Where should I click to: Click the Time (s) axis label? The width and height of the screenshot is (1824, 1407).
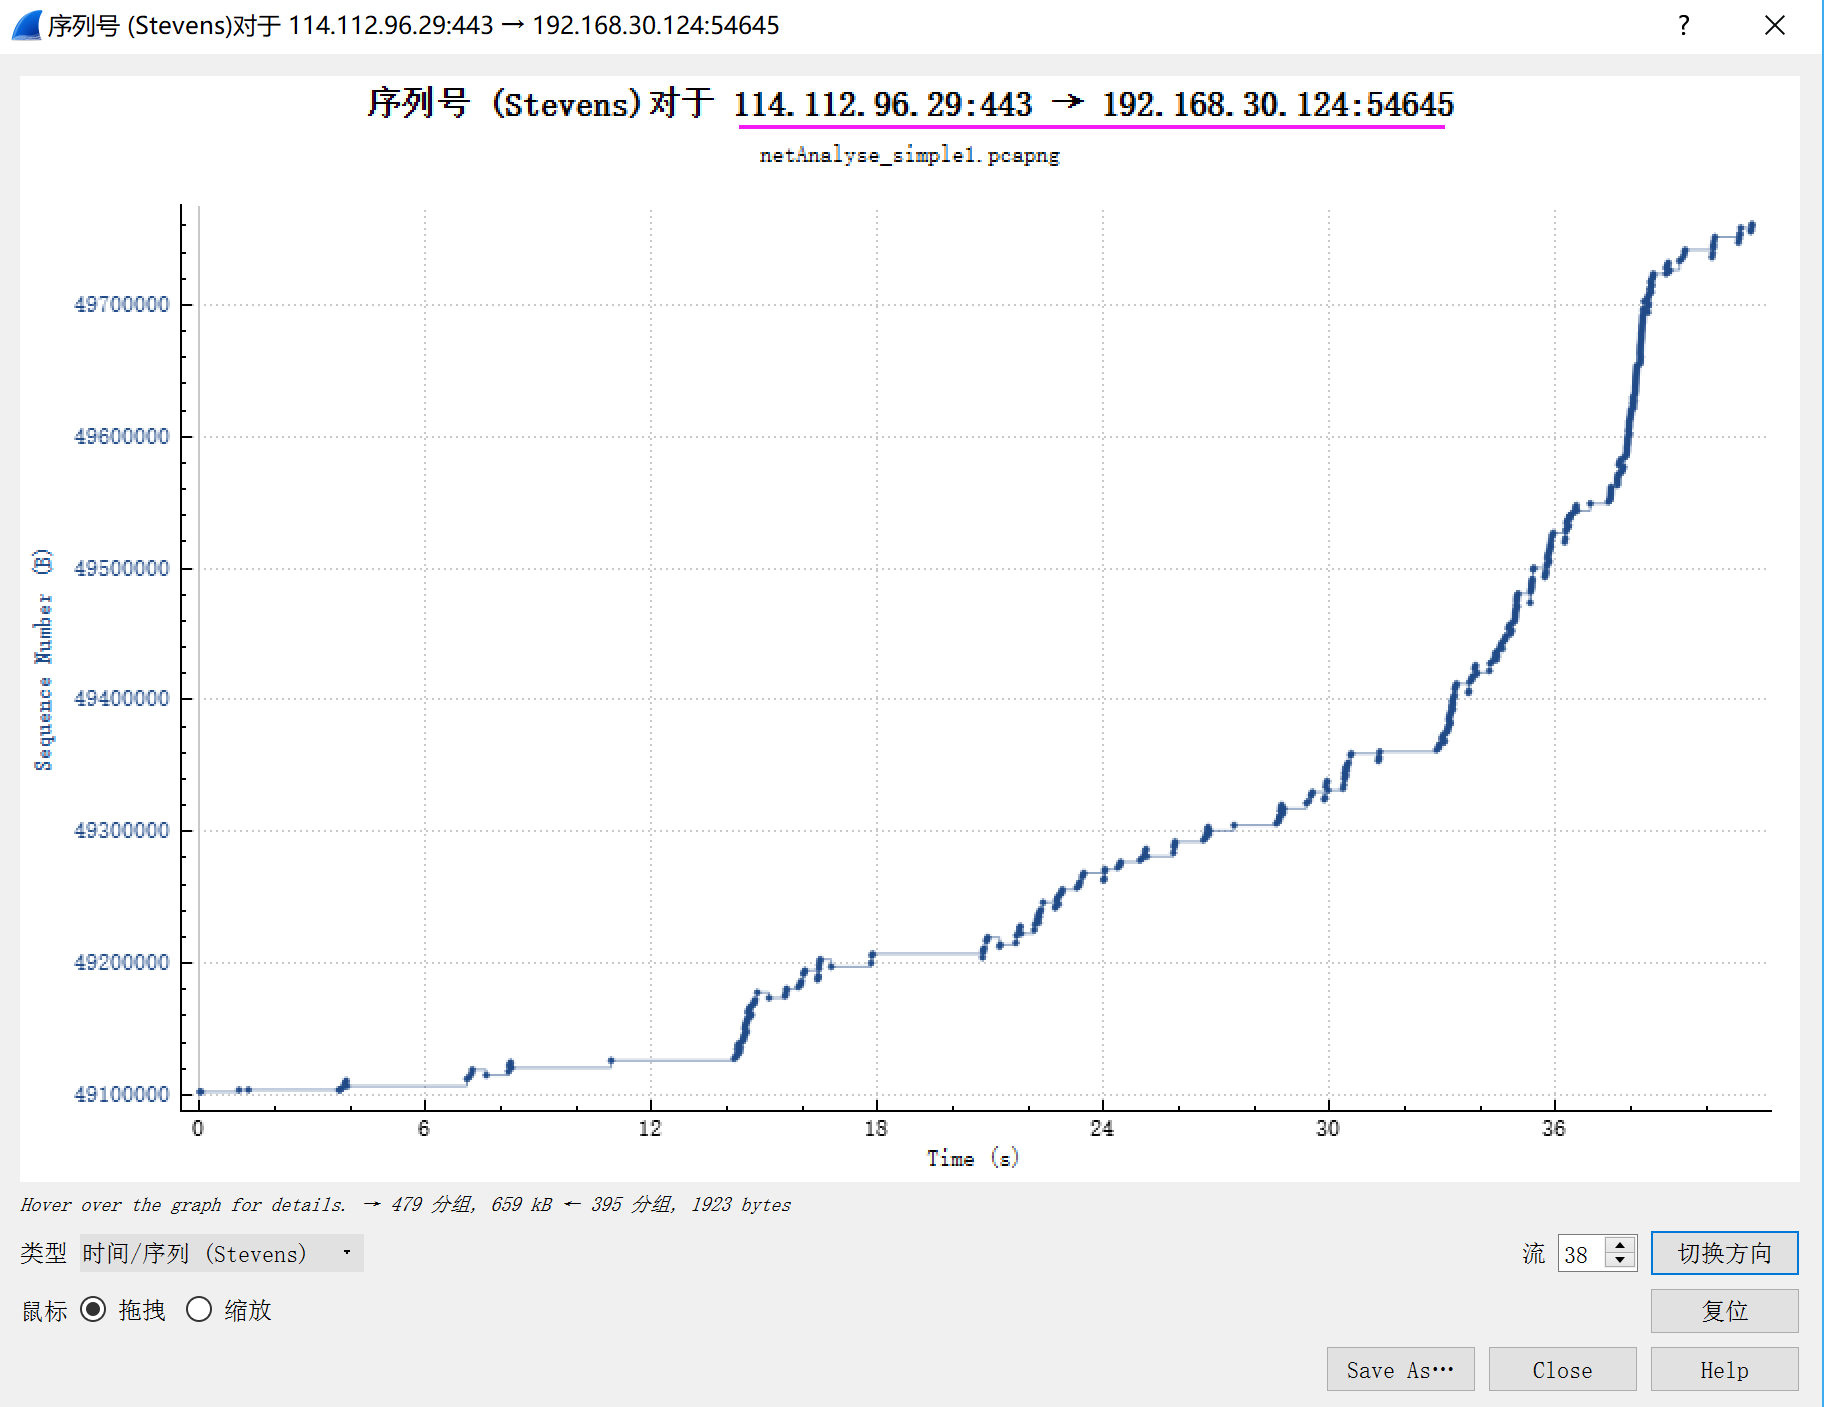tap(972, 1158)
